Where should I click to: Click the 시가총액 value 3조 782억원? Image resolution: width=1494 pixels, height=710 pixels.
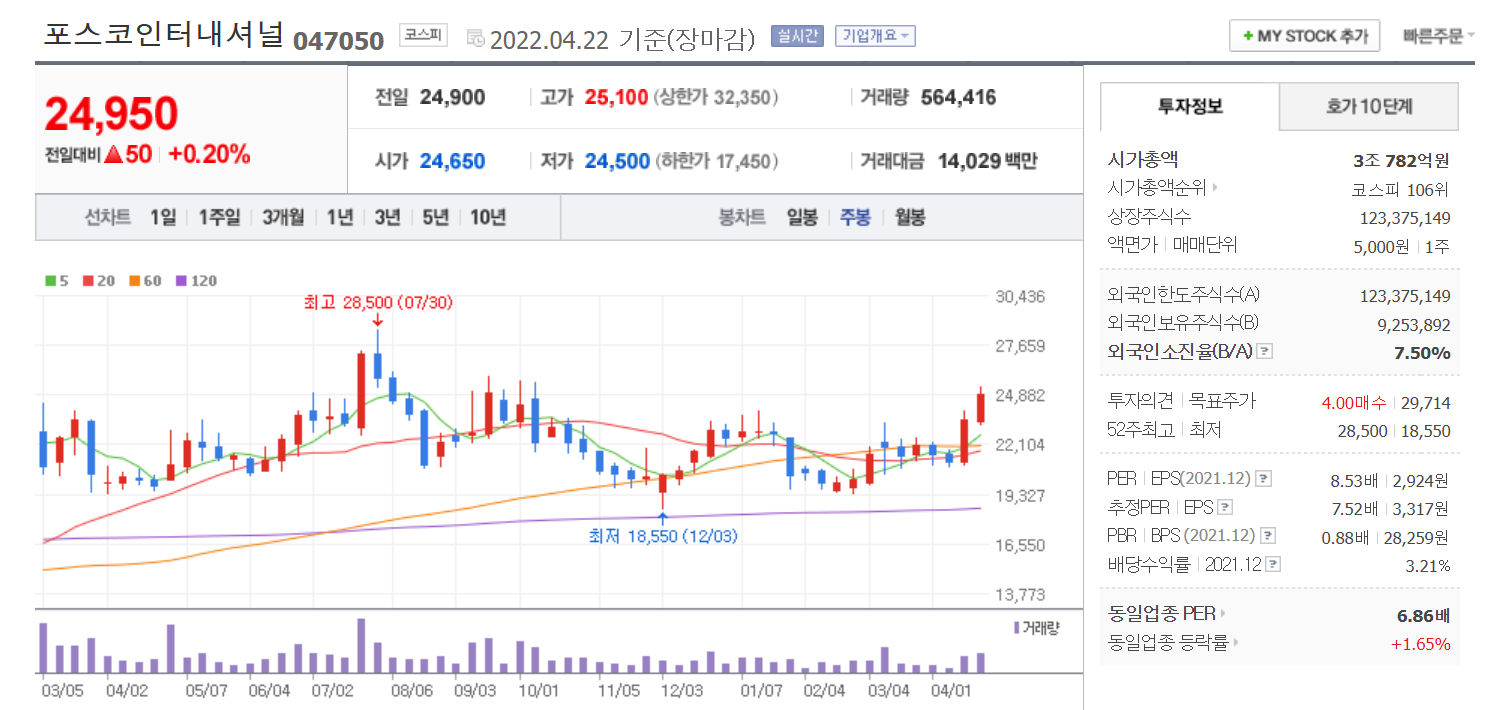click(1400, 160)
